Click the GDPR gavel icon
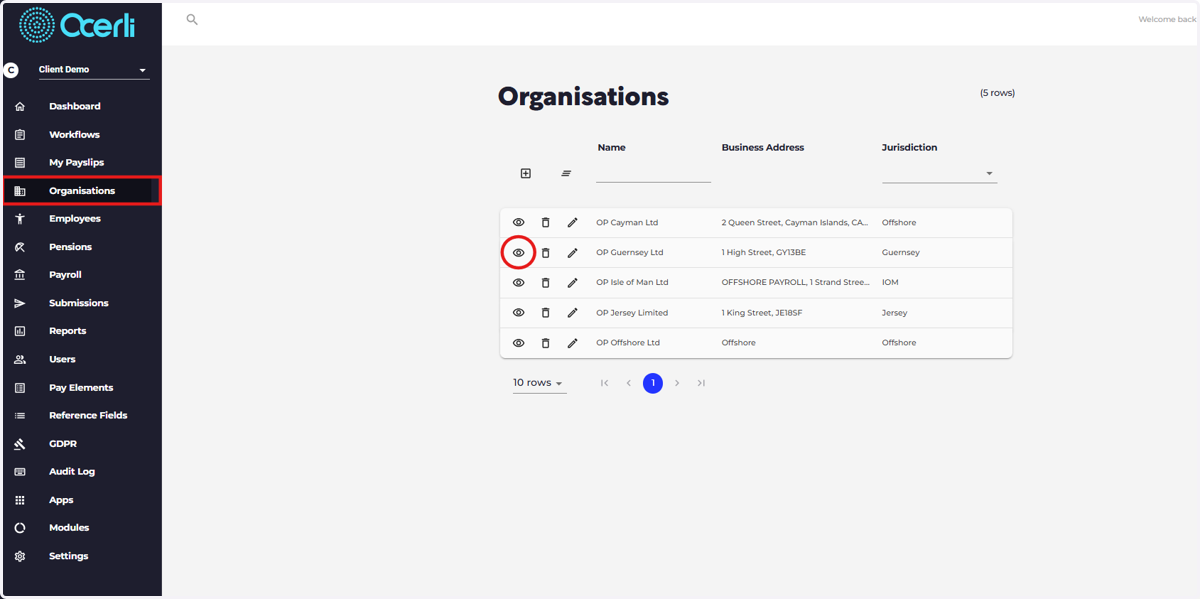The image size is (1200, 599). click(x=20, y=443)
